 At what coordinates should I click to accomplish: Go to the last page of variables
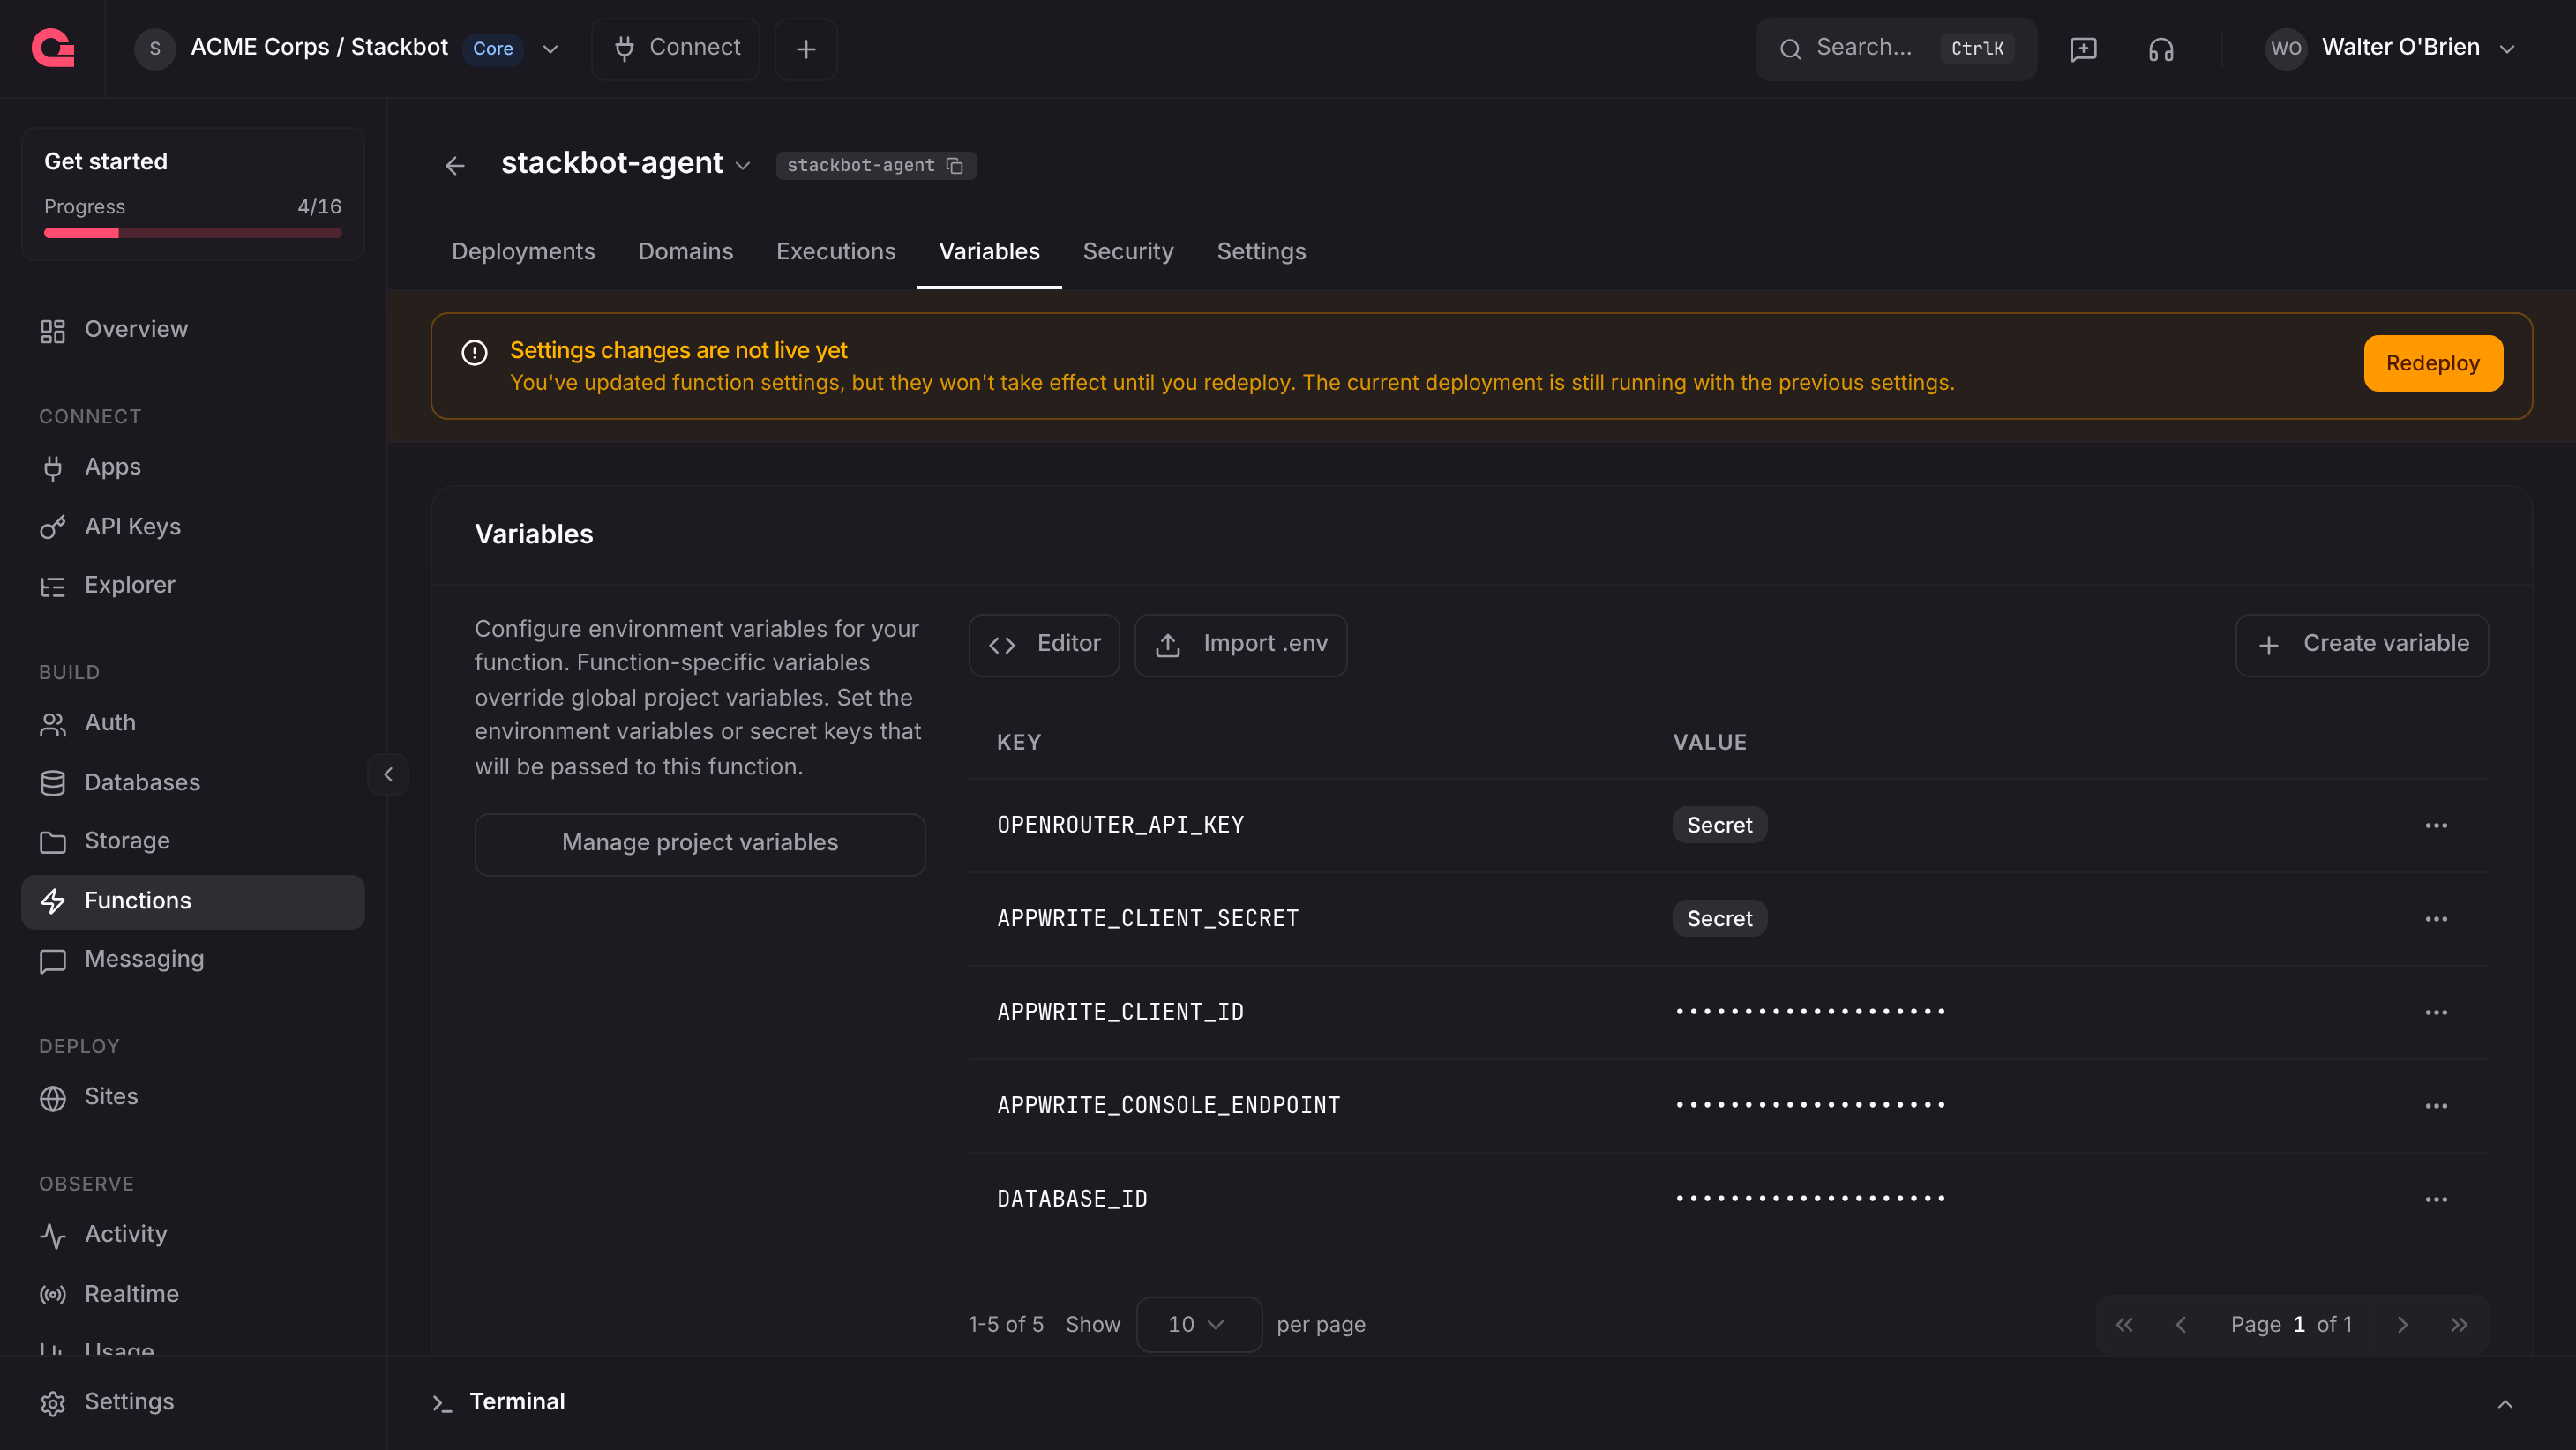point(2459,1325)
